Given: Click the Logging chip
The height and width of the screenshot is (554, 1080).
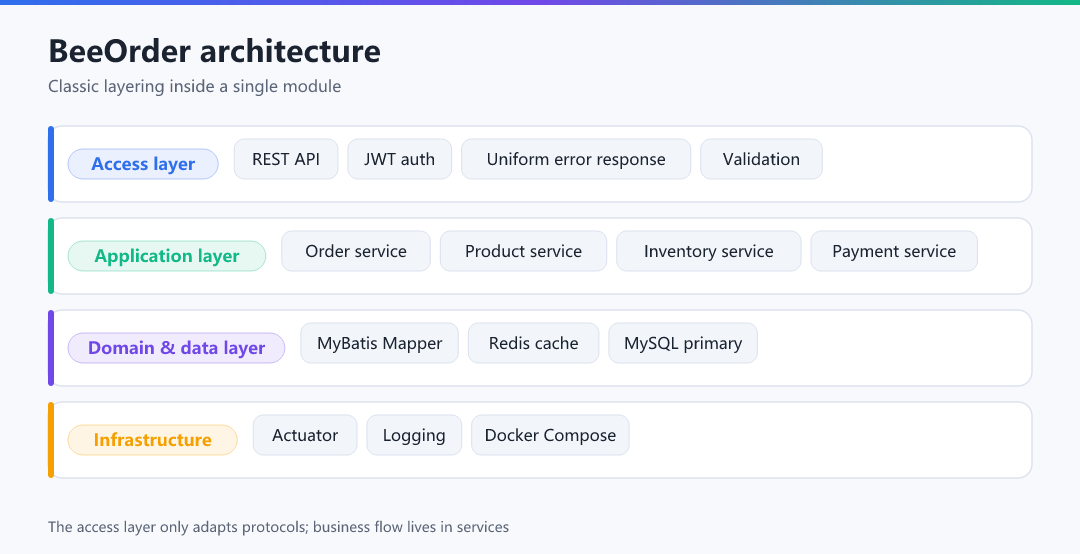Looking at the screenshot, I should 414,435.
